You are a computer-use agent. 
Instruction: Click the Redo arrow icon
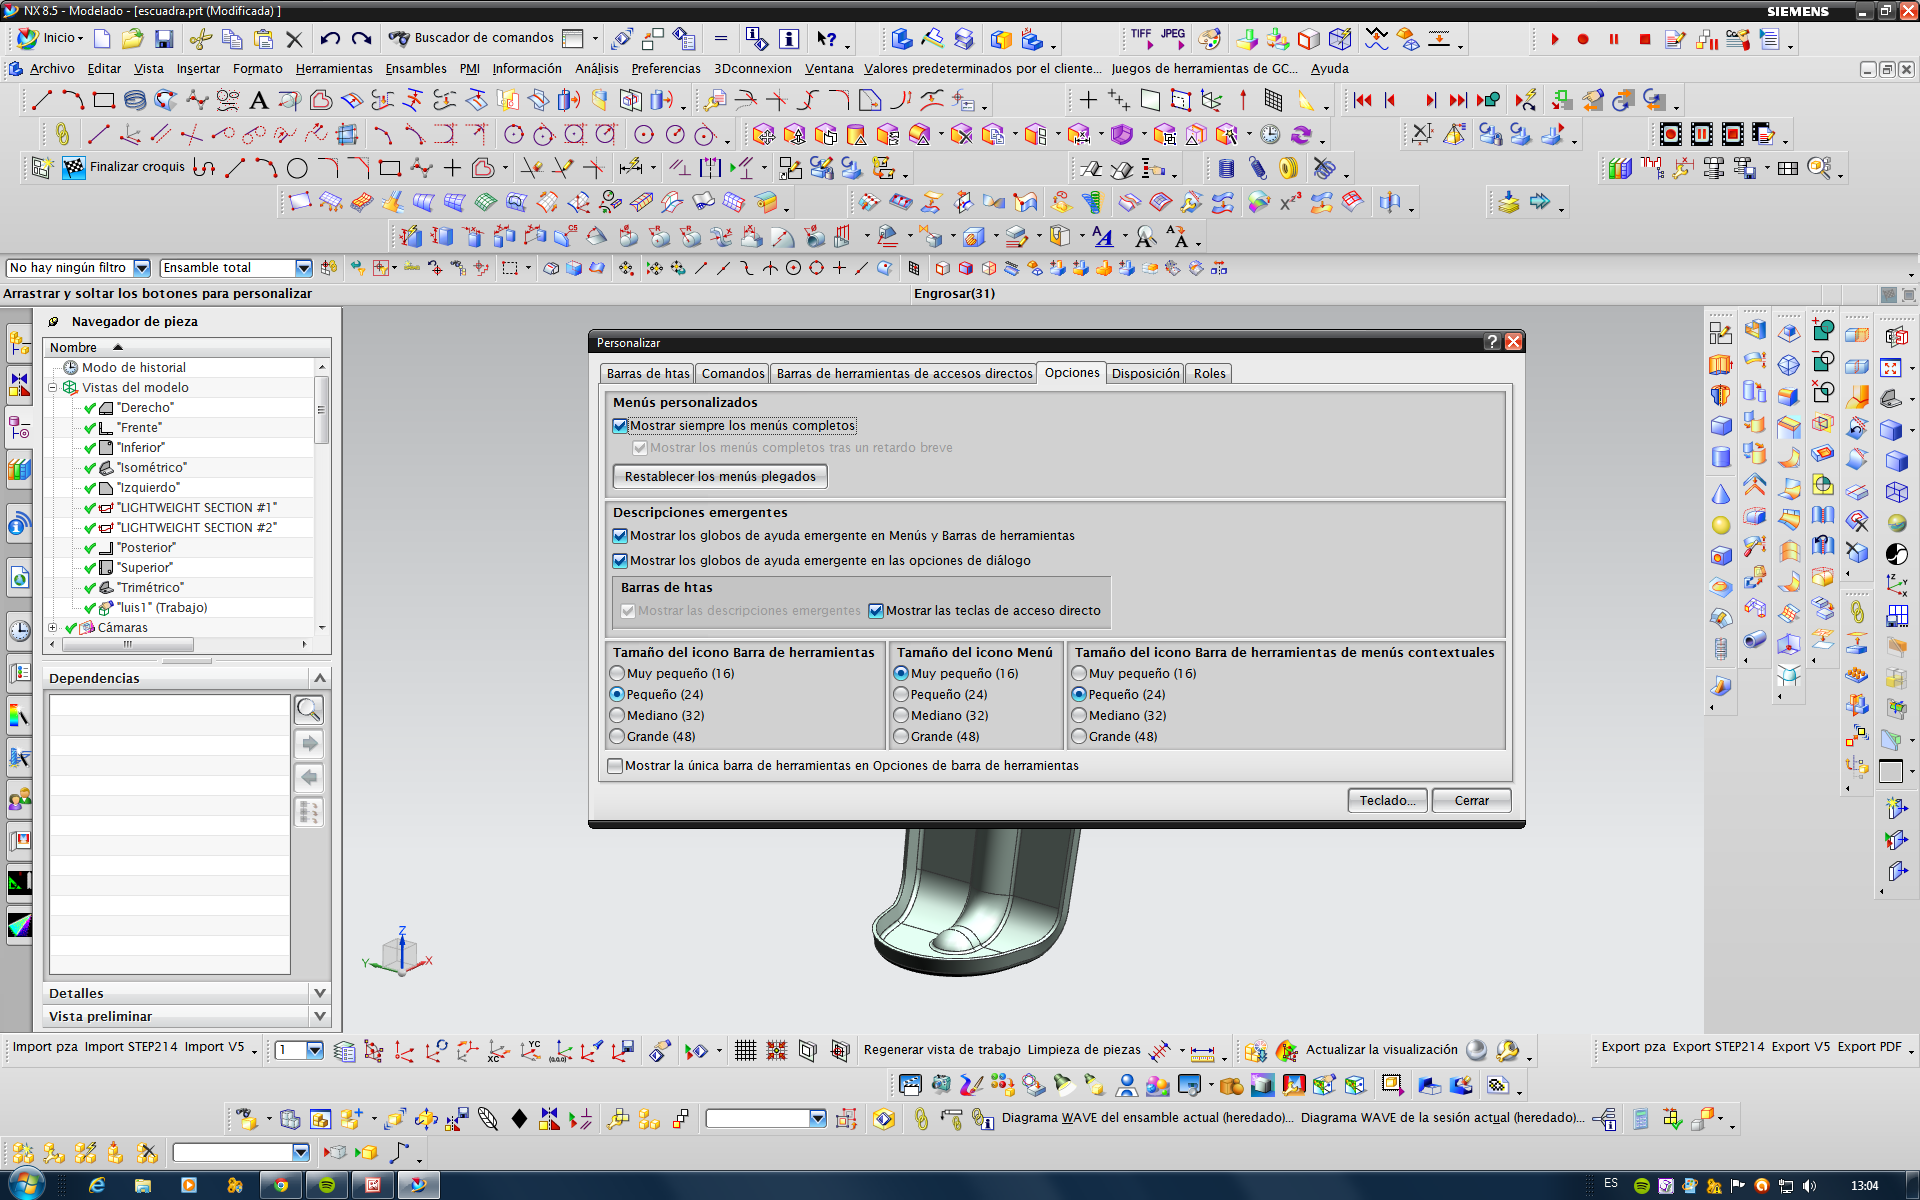click(362, 39)
